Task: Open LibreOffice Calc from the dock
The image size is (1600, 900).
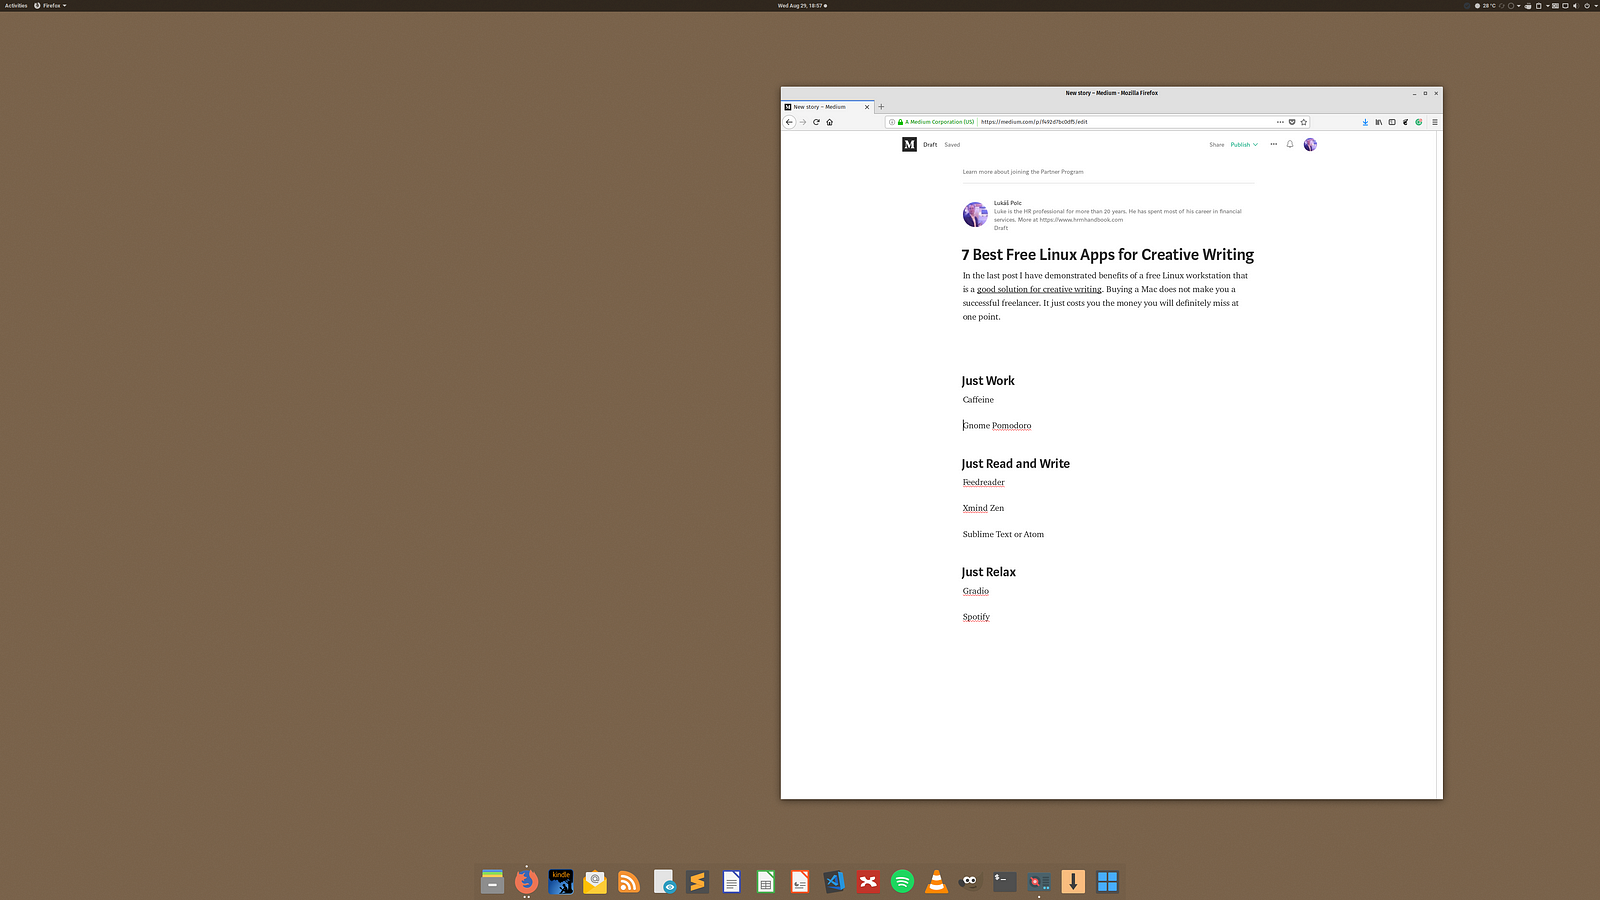Action: (x=766, y=881)
